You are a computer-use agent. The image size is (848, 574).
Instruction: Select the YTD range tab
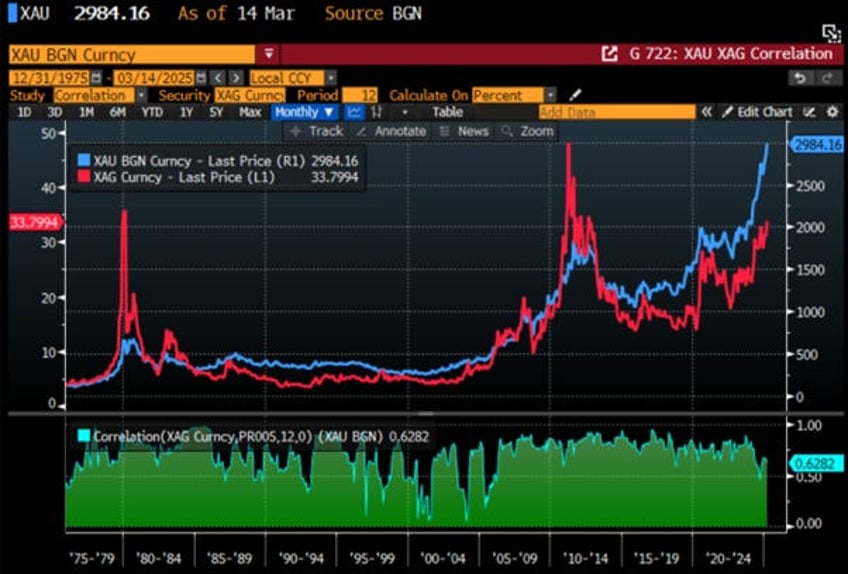pyautogui.click(x=152, y=112)
